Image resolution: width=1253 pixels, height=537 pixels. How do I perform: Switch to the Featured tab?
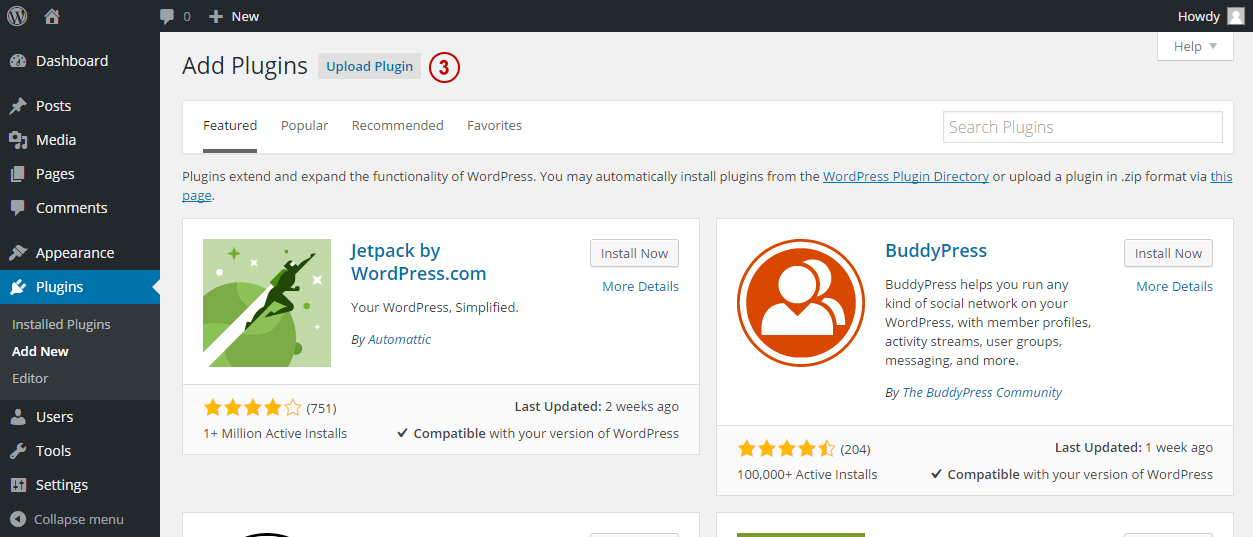point(230,126)
